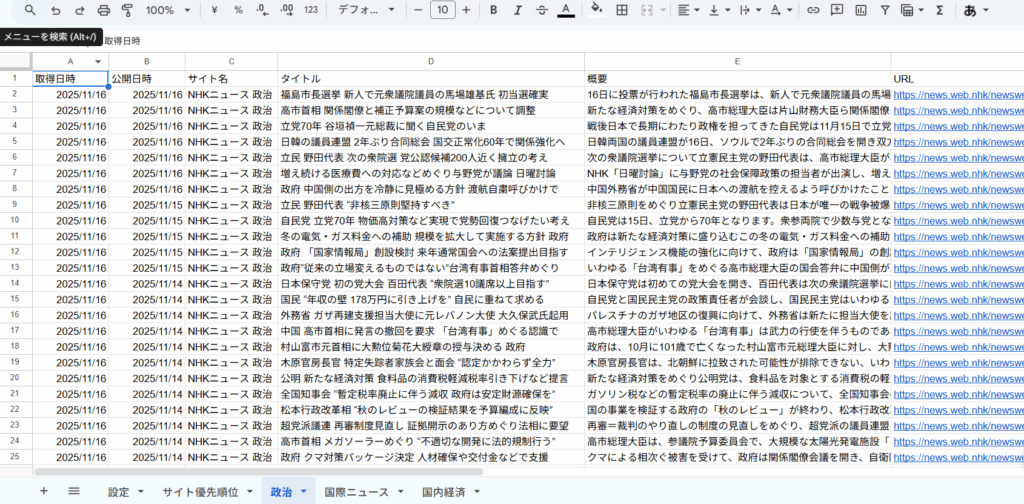
Task: Open the fill color picker
Action: [597, 10]
